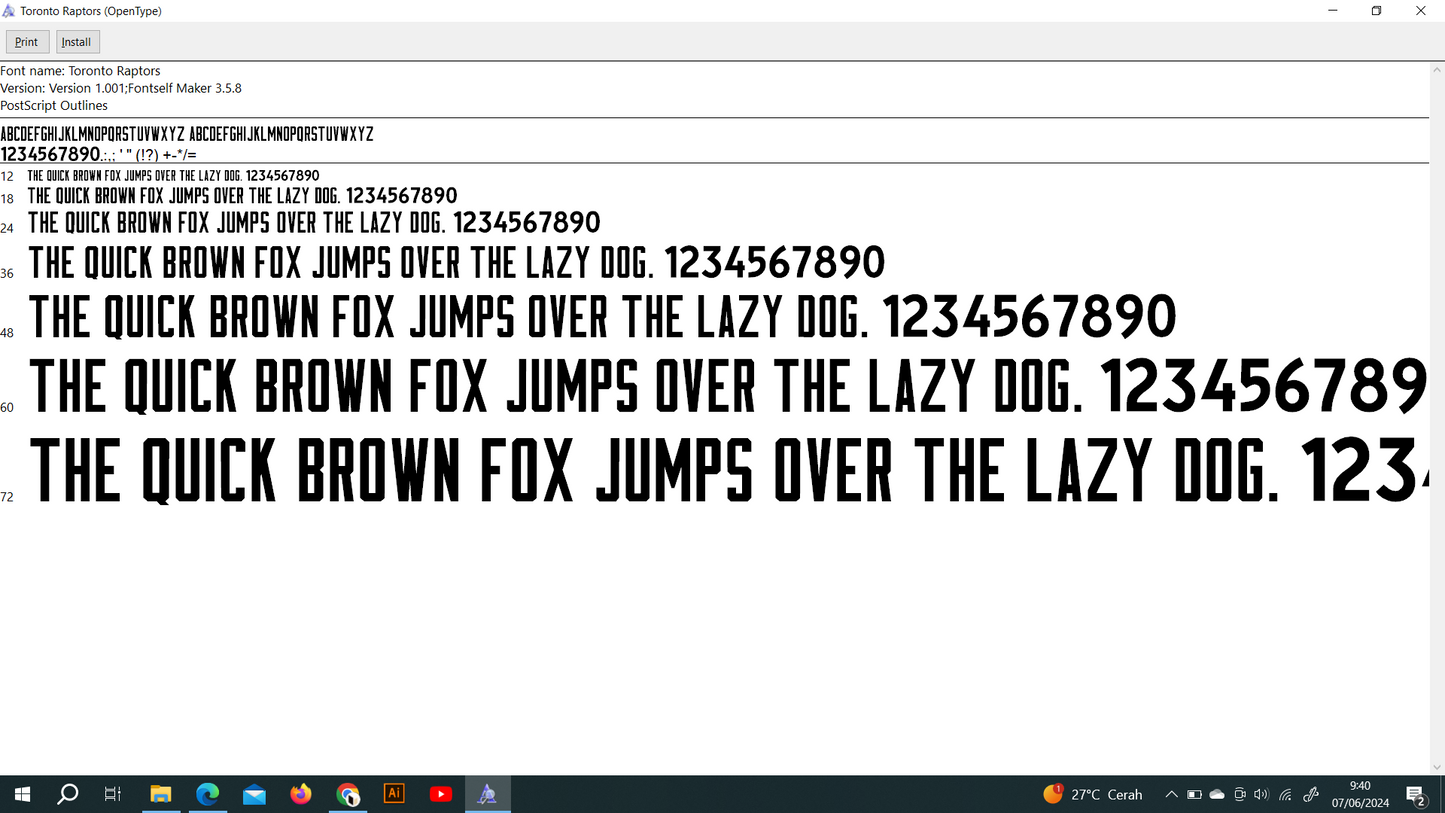Viewport: 1445px width, 813px height.
Task: Open the Windows Start menu
Action: pos(22,794)
